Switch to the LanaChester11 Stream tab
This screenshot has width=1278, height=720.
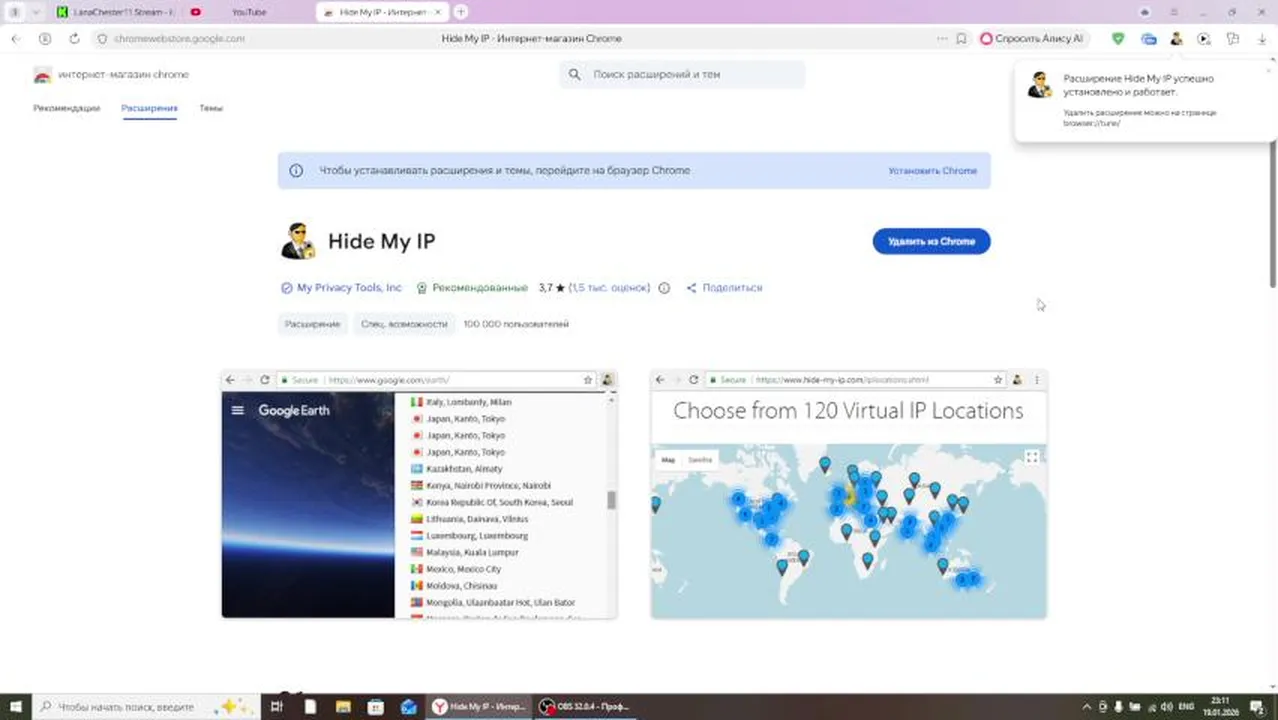coord(114,12)
